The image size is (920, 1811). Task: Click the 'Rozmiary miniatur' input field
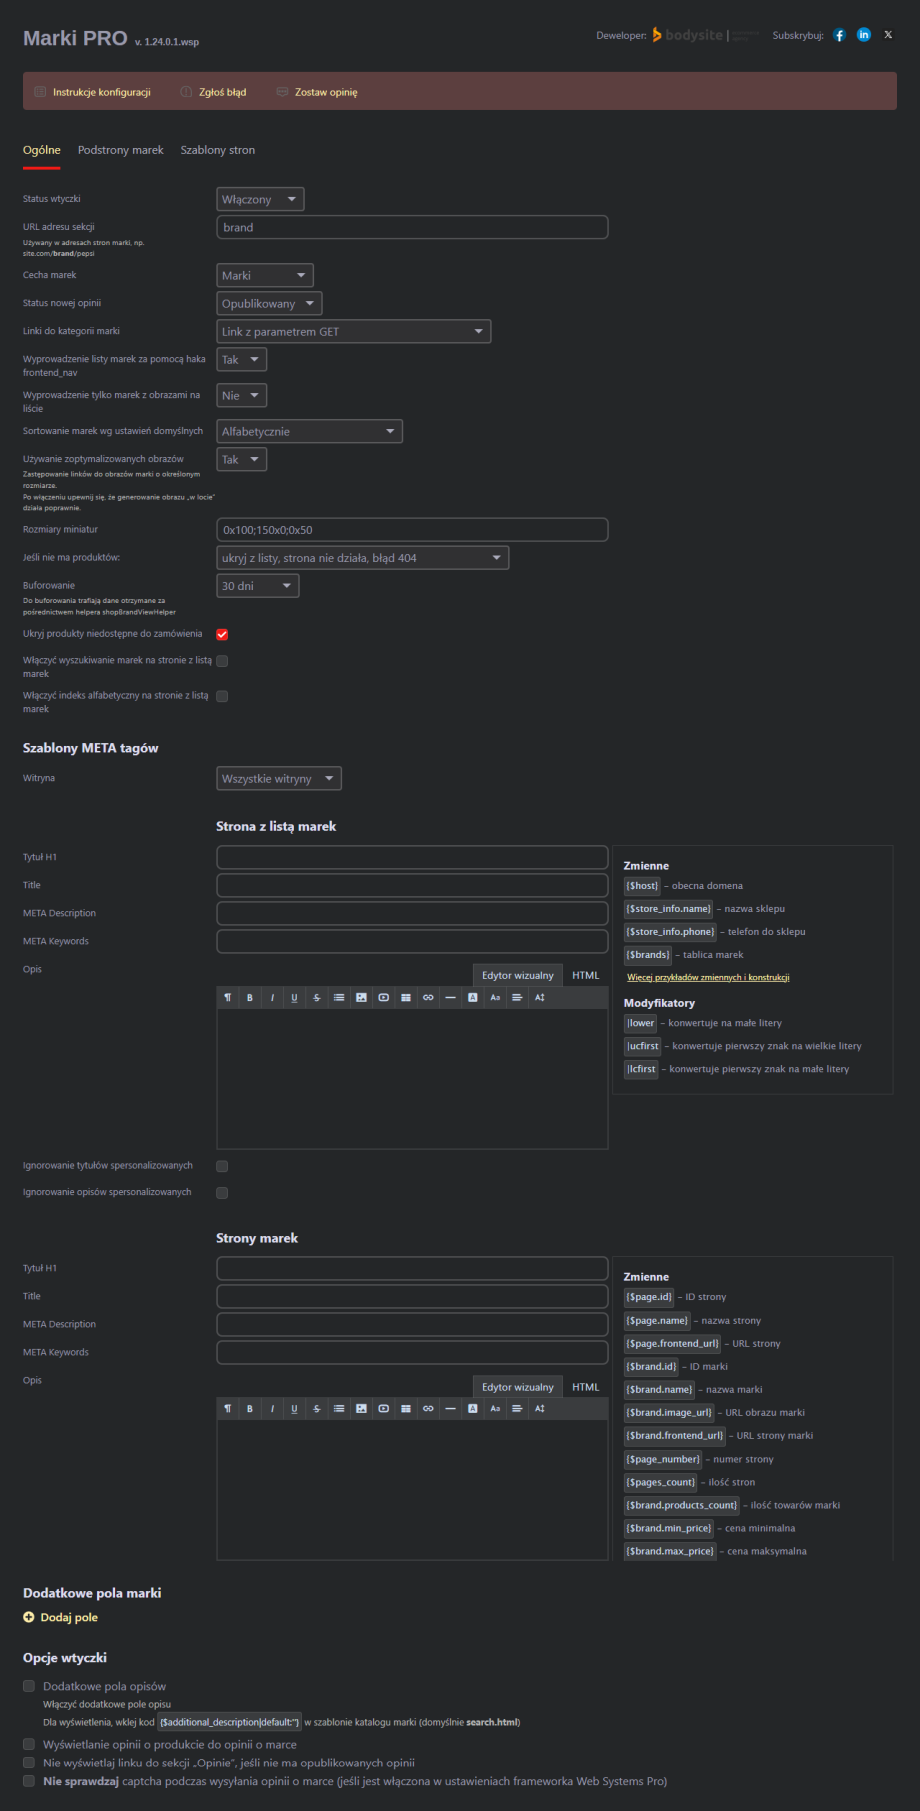[412, 530]
